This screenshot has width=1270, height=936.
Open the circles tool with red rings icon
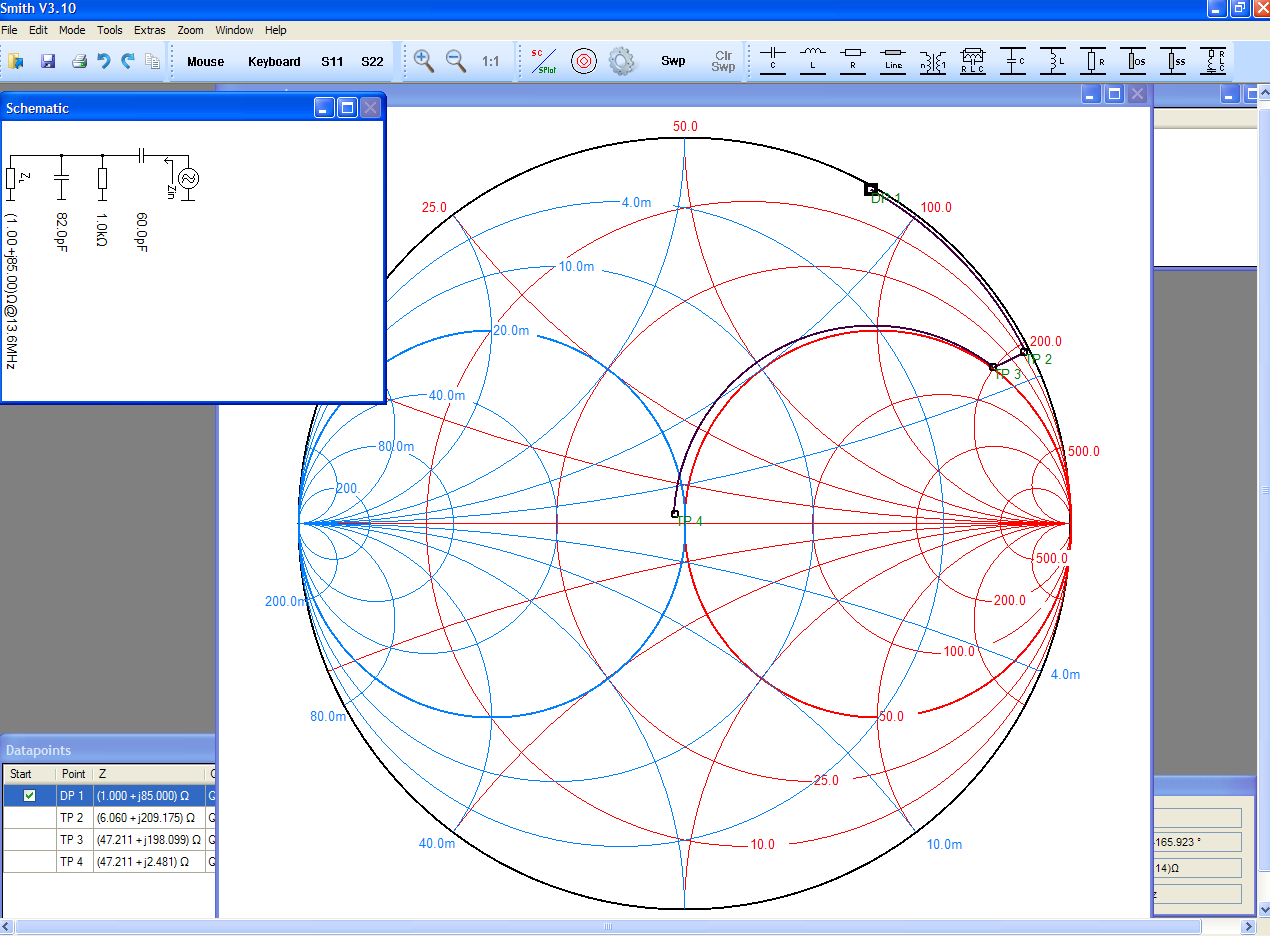584,61
